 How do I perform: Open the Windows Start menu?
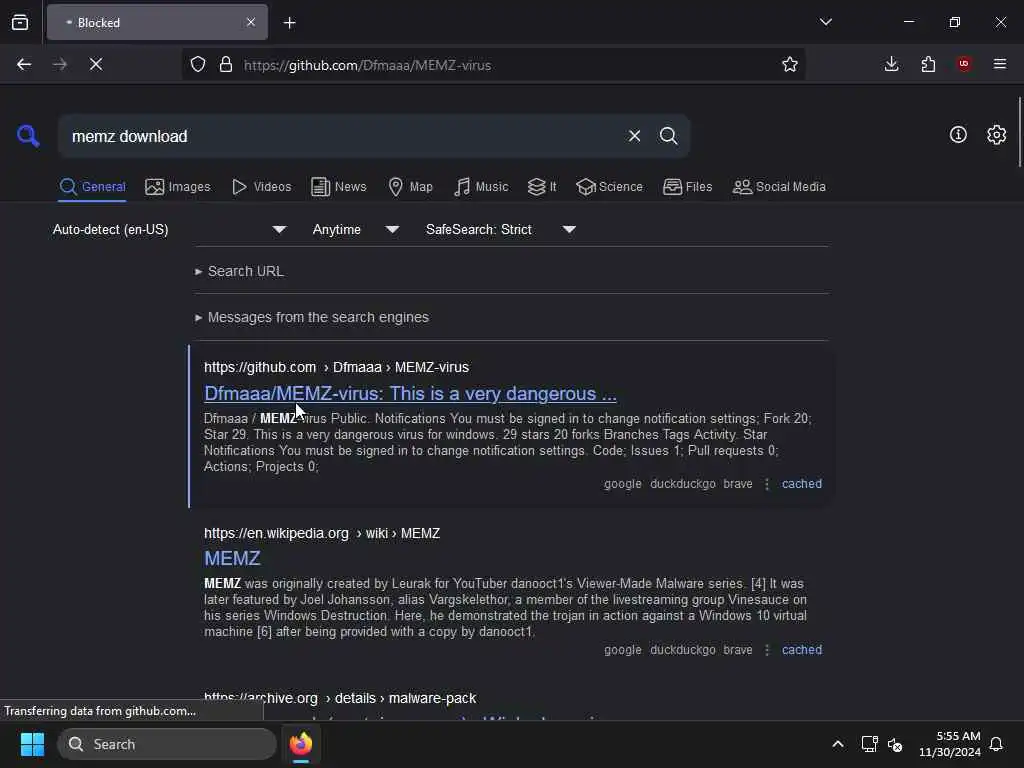coord(32,744)
